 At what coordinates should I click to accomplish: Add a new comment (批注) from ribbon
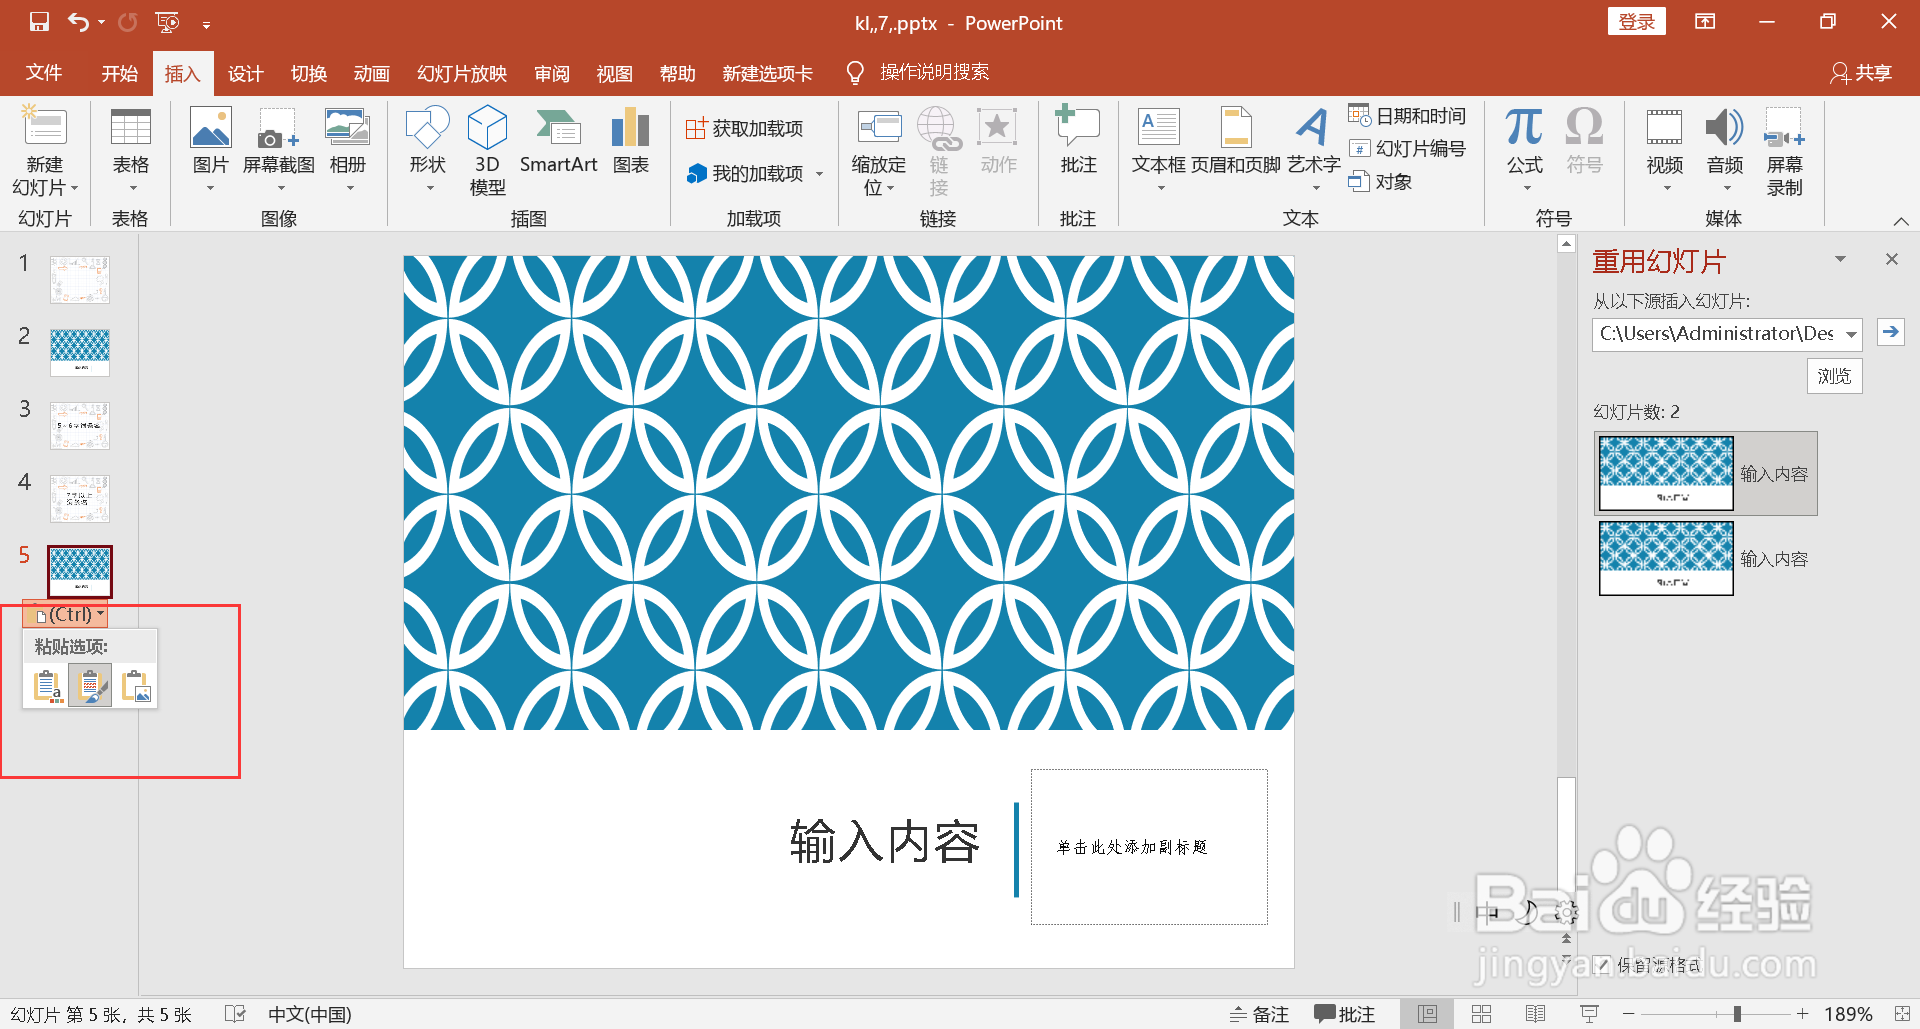[x=1078, y=142]
